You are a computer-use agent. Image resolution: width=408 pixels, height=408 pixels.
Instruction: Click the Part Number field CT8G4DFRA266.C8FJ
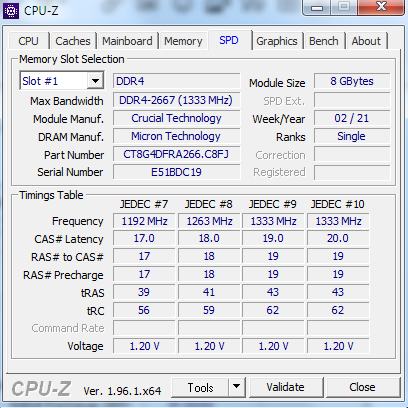[x=176, y=154]
